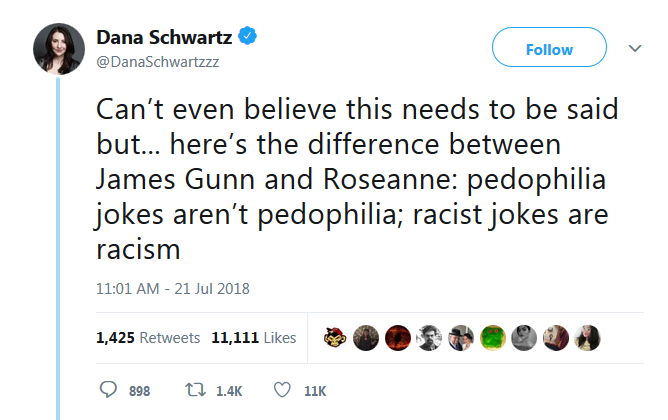Click Dana Schwartz's profile photo

[x=59, y=48]
